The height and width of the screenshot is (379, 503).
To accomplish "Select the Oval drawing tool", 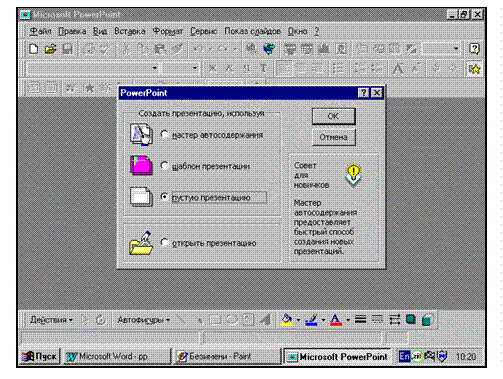I will (232, 320).
